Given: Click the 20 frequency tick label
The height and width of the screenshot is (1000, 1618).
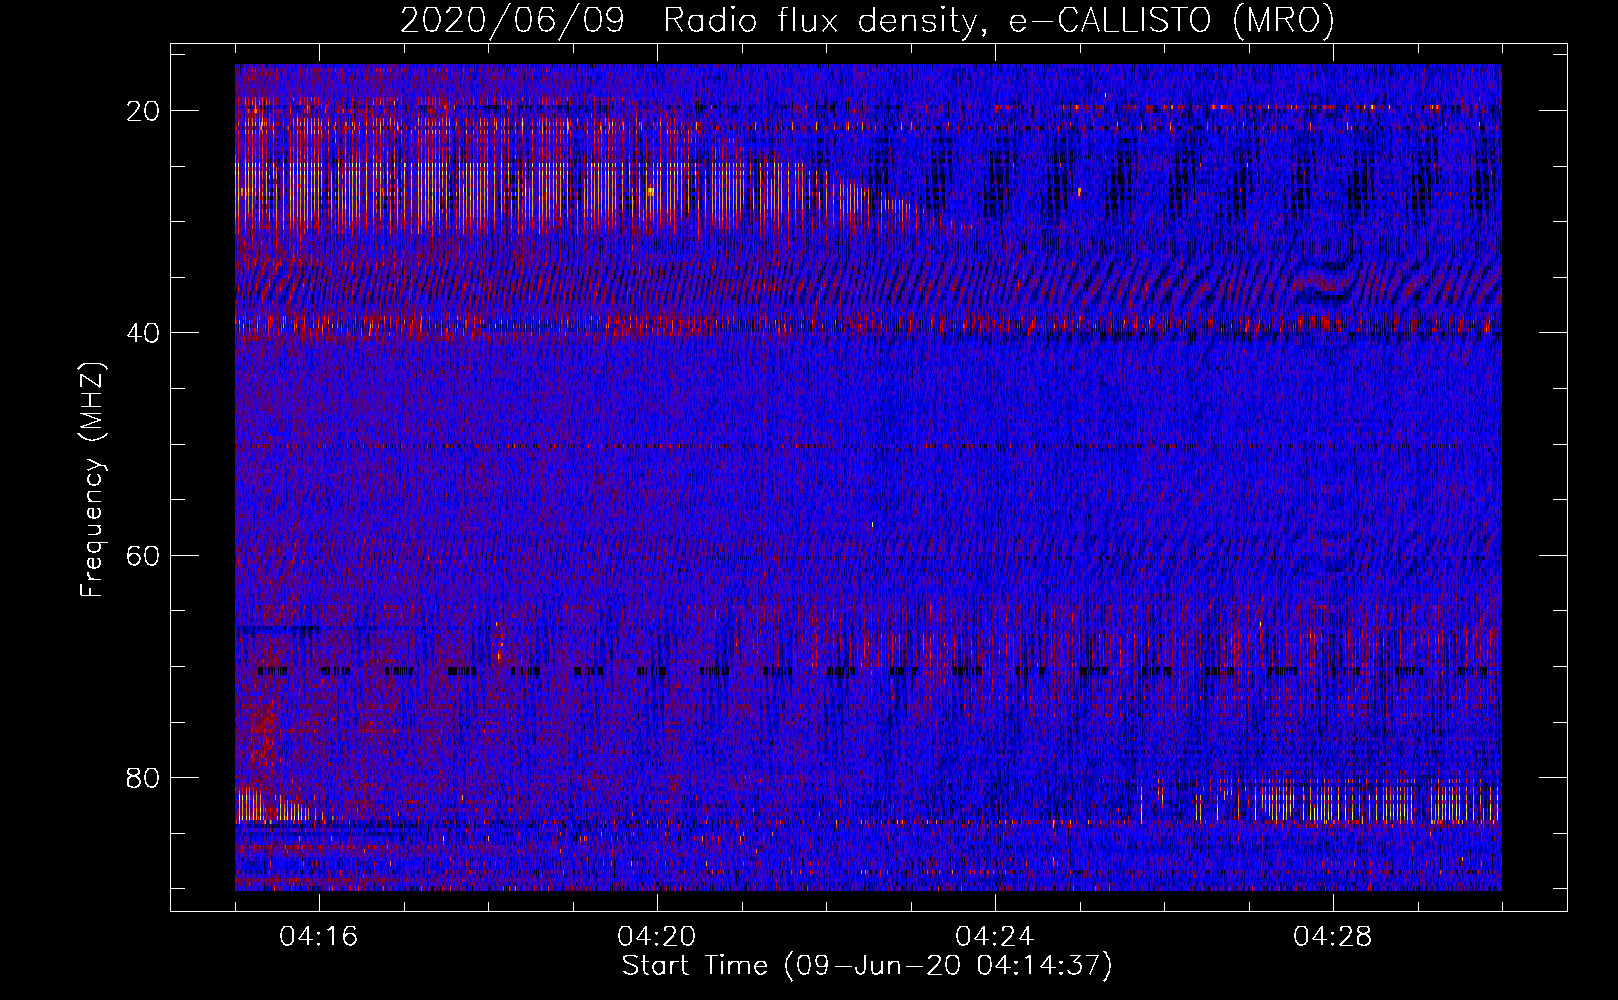Looking at the screenshot, I should [x=143, y=111].
